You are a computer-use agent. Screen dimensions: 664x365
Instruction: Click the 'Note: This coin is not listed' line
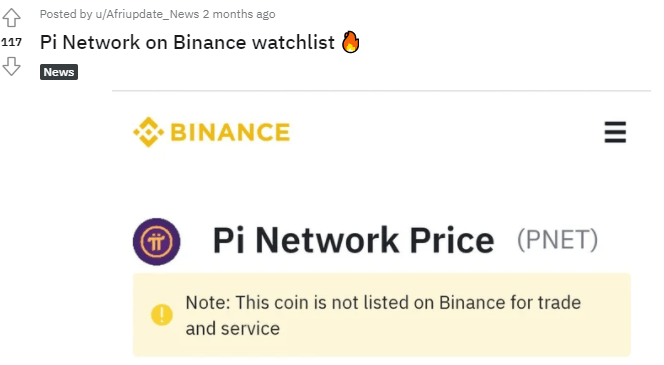(x=383, y=303)
